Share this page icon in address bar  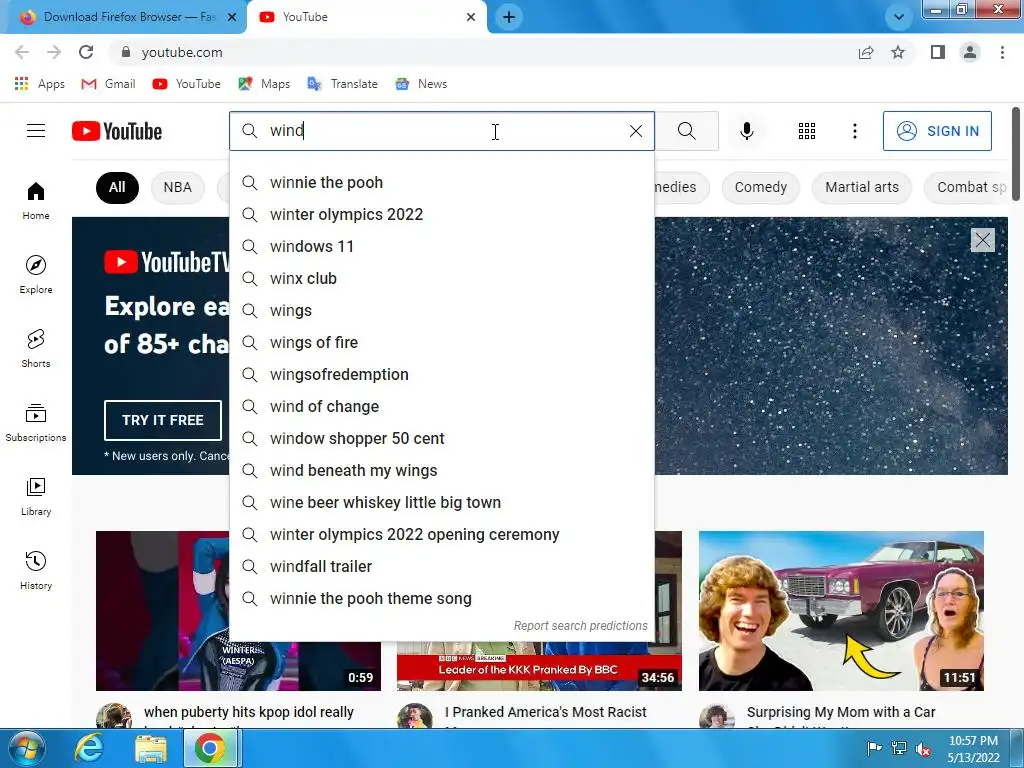866,52
